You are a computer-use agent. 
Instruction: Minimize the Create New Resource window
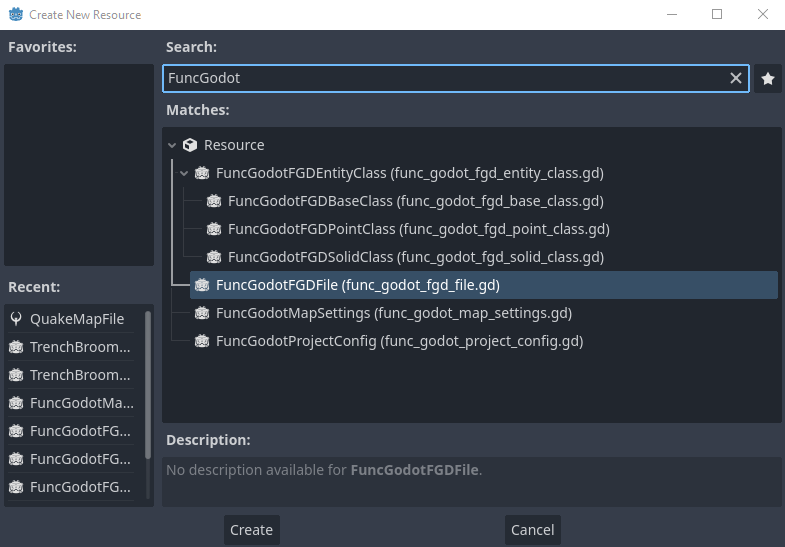(x=672, y=15)
